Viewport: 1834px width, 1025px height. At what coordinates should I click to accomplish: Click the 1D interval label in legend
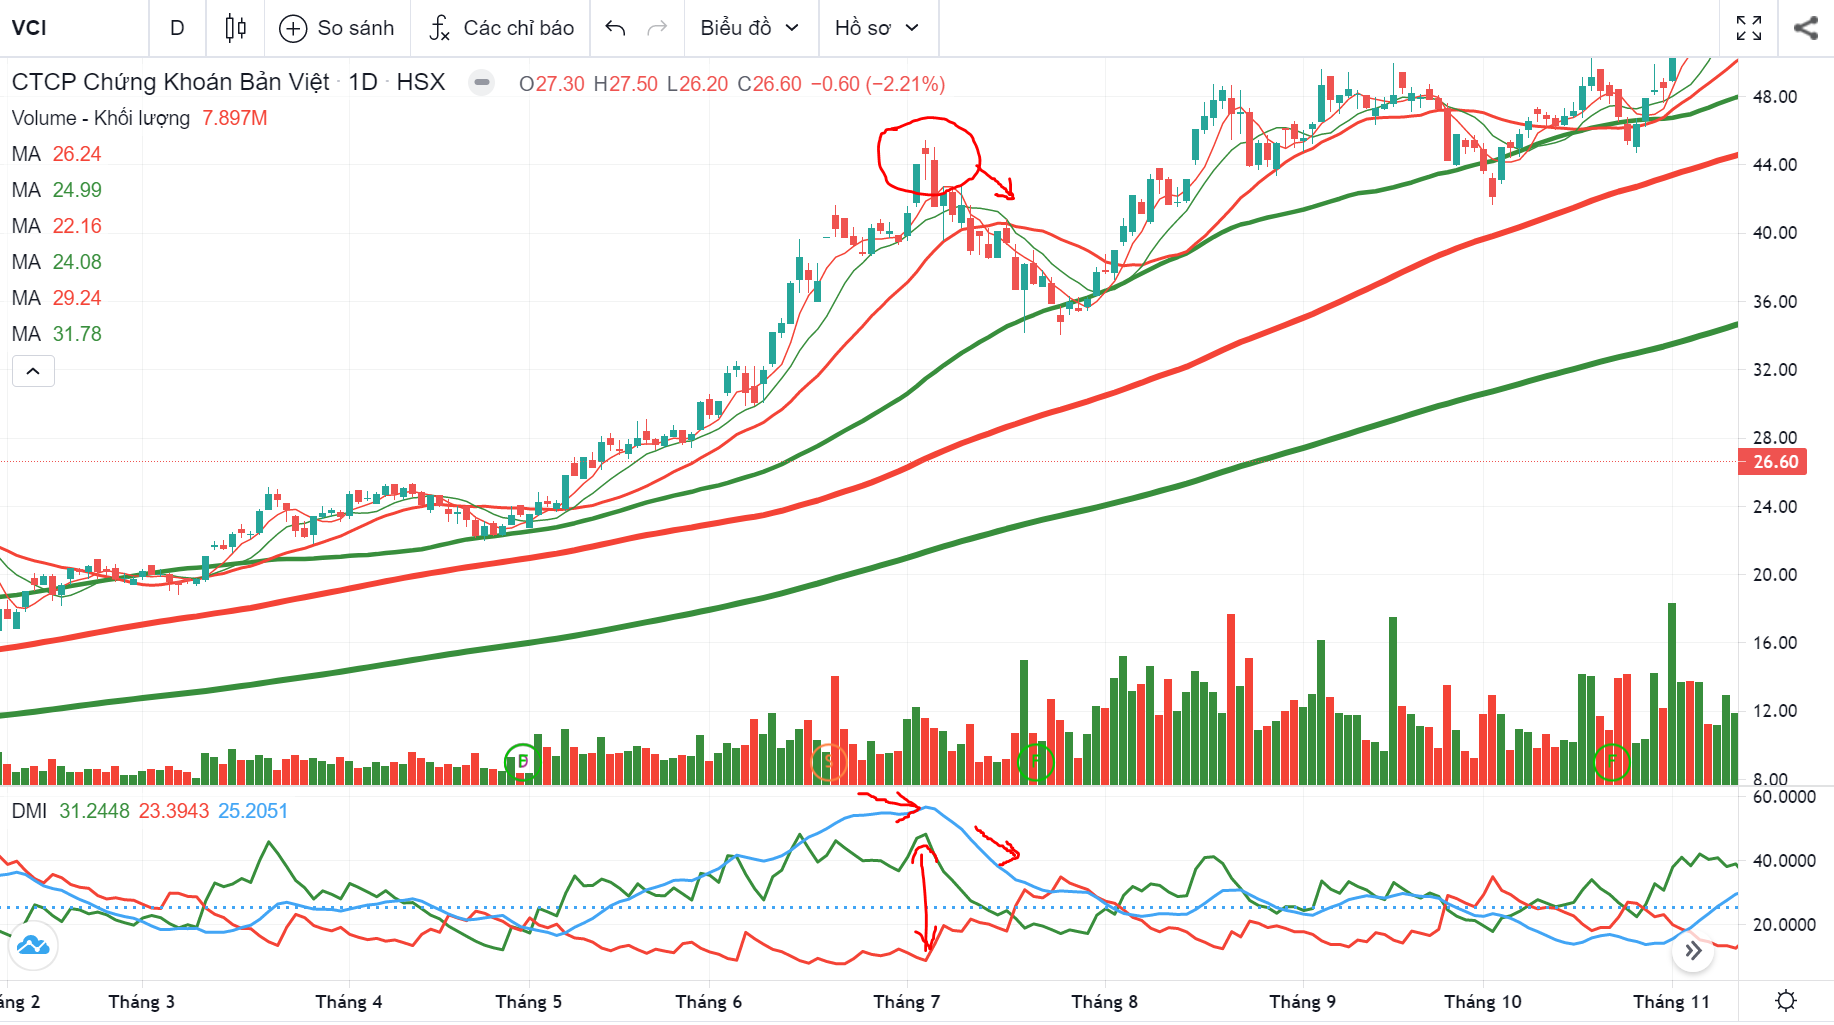(x=363, y=82)
